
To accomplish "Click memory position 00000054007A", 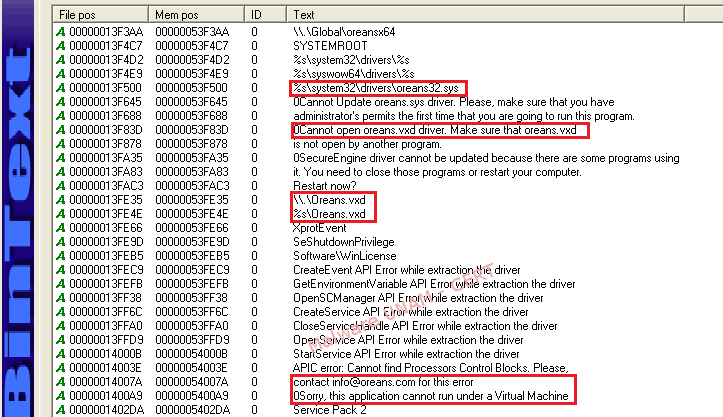I will pos(192,382).
